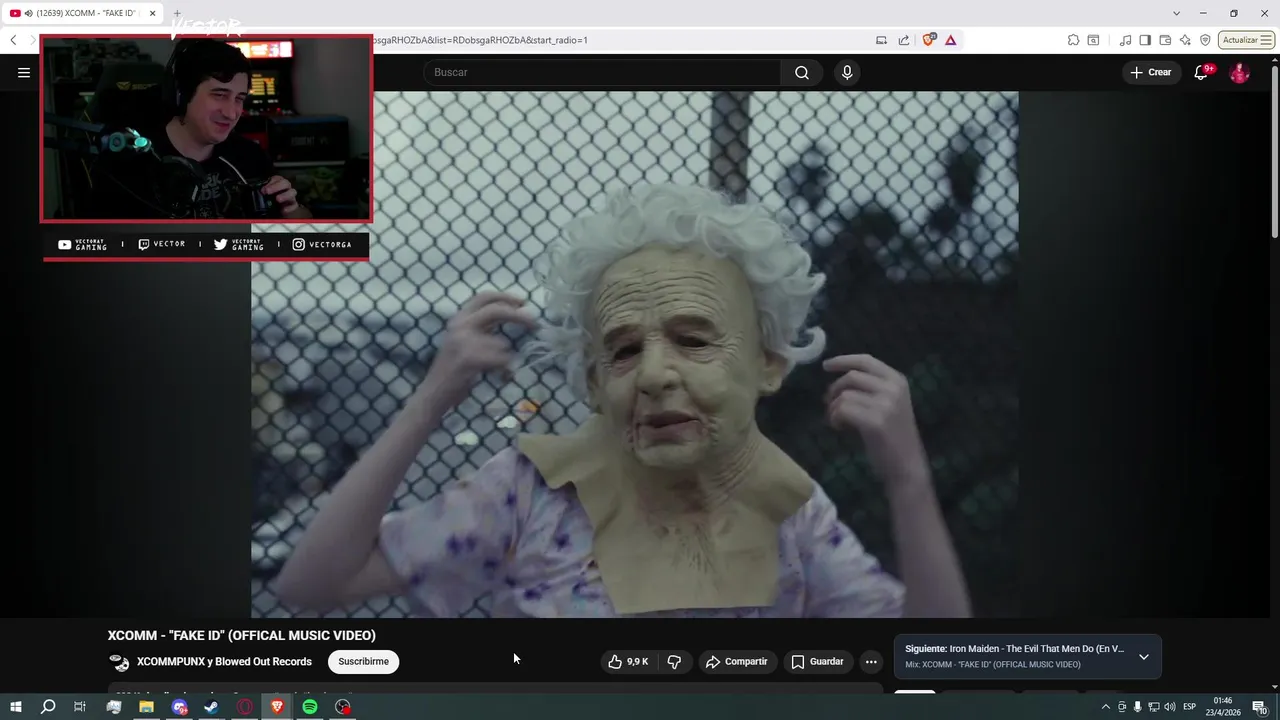Dislike the video with thumbs-down icon
Image resolution: width=1280 pixels, height=720 pixels.
pyautogui.click(x=674, y=662)
